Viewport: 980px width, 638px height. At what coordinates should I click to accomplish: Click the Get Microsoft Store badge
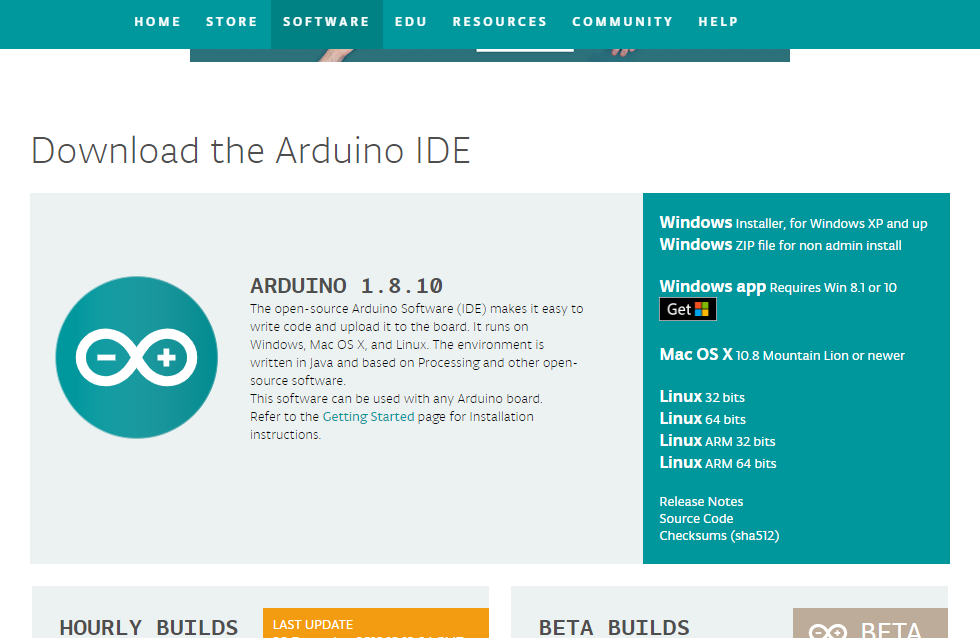click(x=688, y=309)
